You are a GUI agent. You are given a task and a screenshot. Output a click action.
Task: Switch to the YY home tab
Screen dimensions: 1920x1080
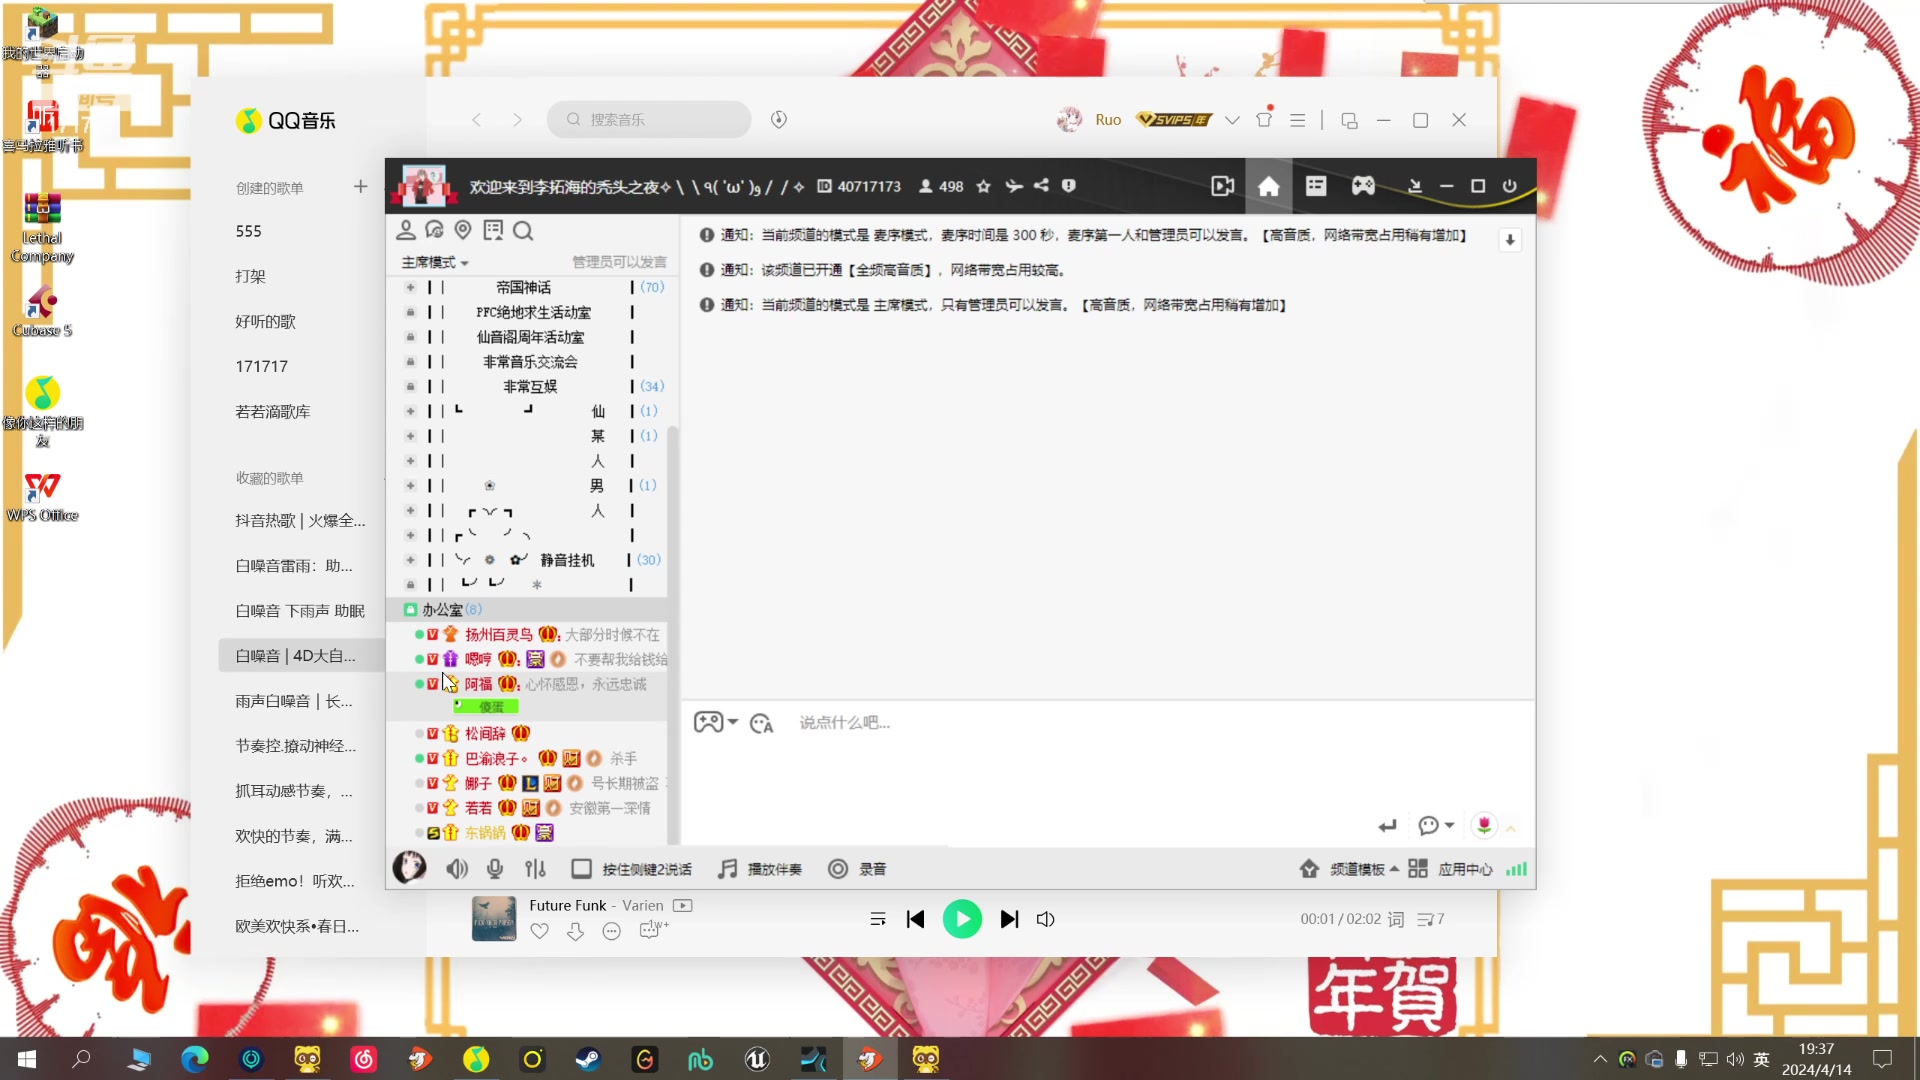[1268, 186]
